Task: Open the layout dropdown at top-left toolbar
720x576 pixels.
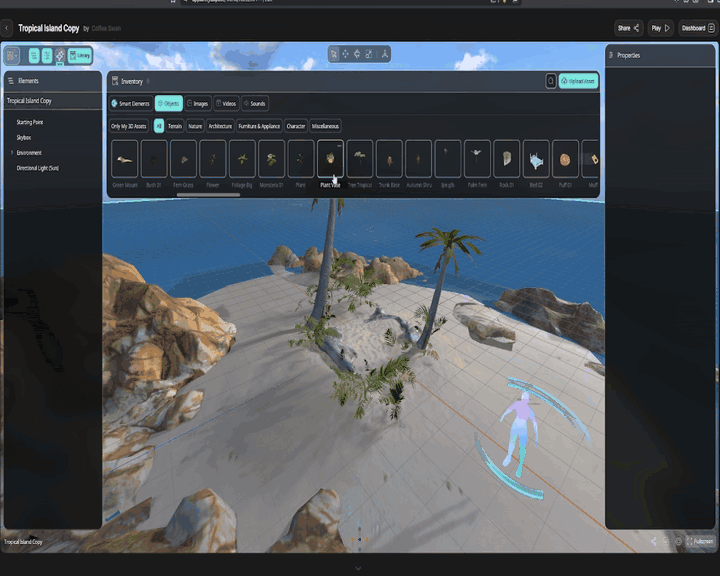Action: (12, 56)
